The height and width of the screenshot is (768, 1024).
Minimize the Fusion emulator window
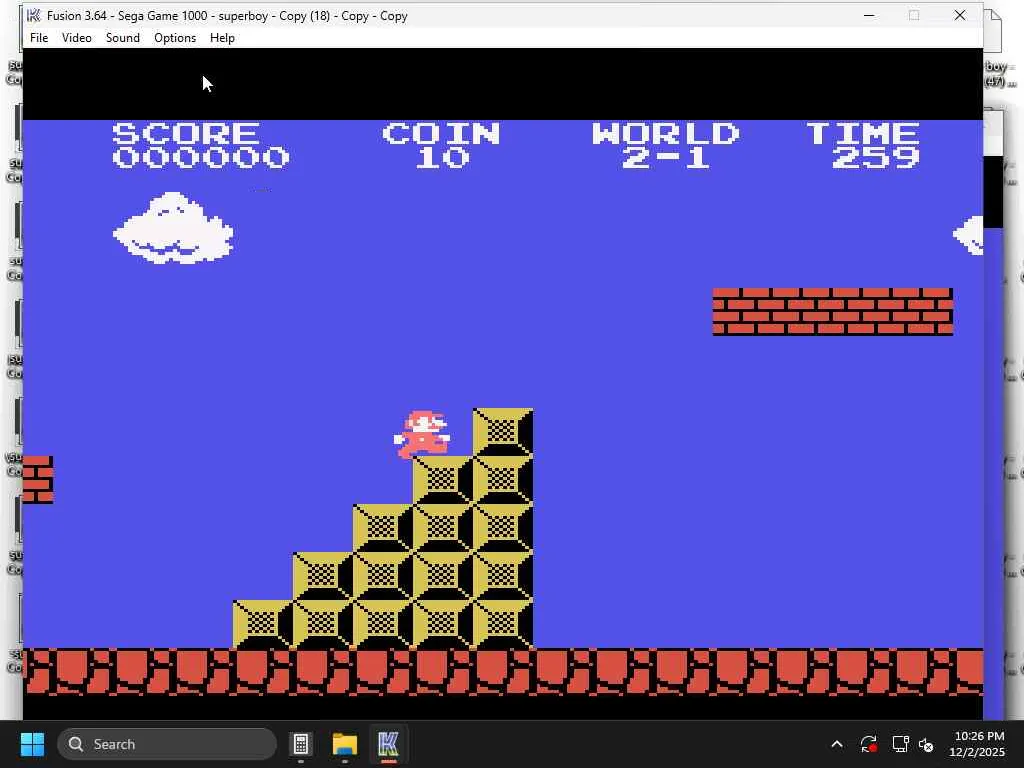click(x=869, y=16)
